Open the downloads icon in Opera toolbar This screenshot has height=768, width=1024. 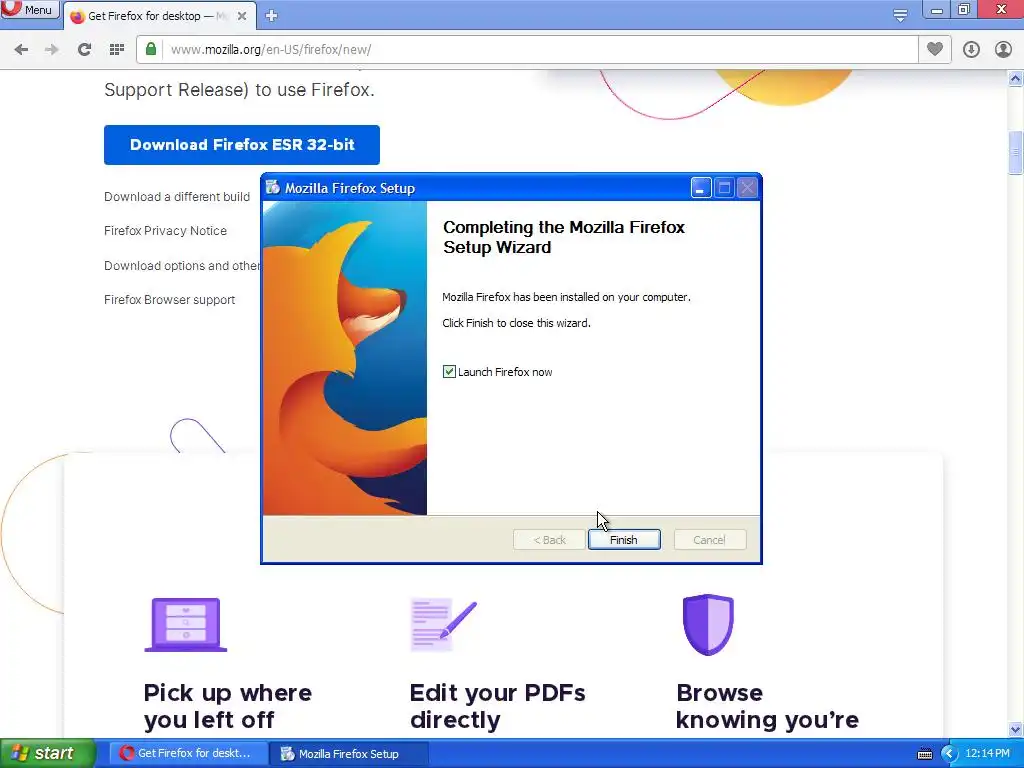[x=971, y=50]
